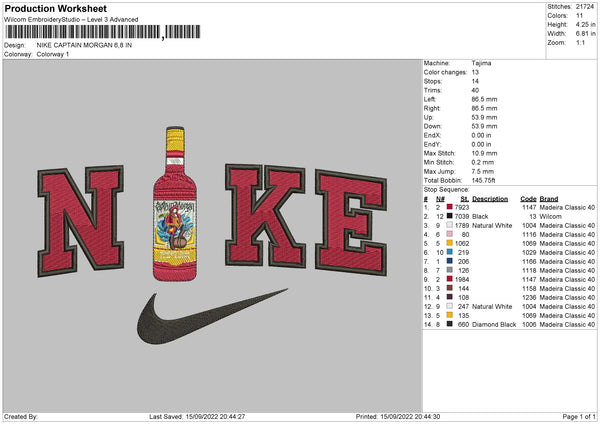Viewport: 600px width, 424px height.
Task: Select the grey swatch in stop row 8
Action: [x=450, y=270]
